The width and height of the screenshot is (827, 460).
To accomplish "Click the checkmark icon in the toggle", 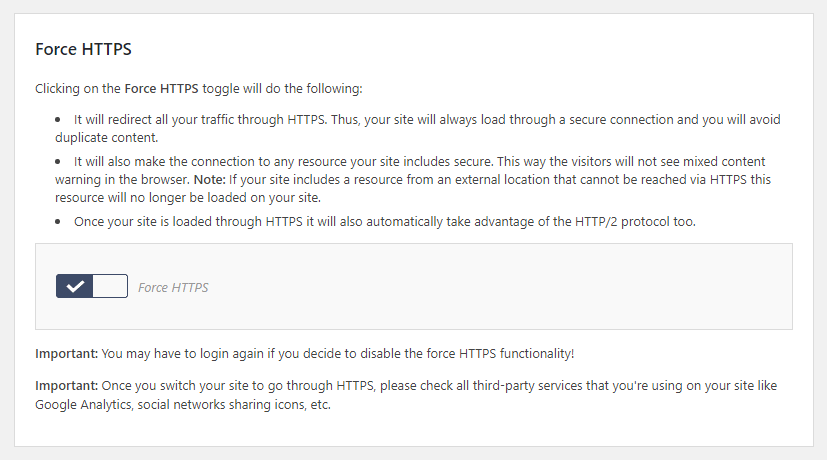I will click(x=75, y=286).
